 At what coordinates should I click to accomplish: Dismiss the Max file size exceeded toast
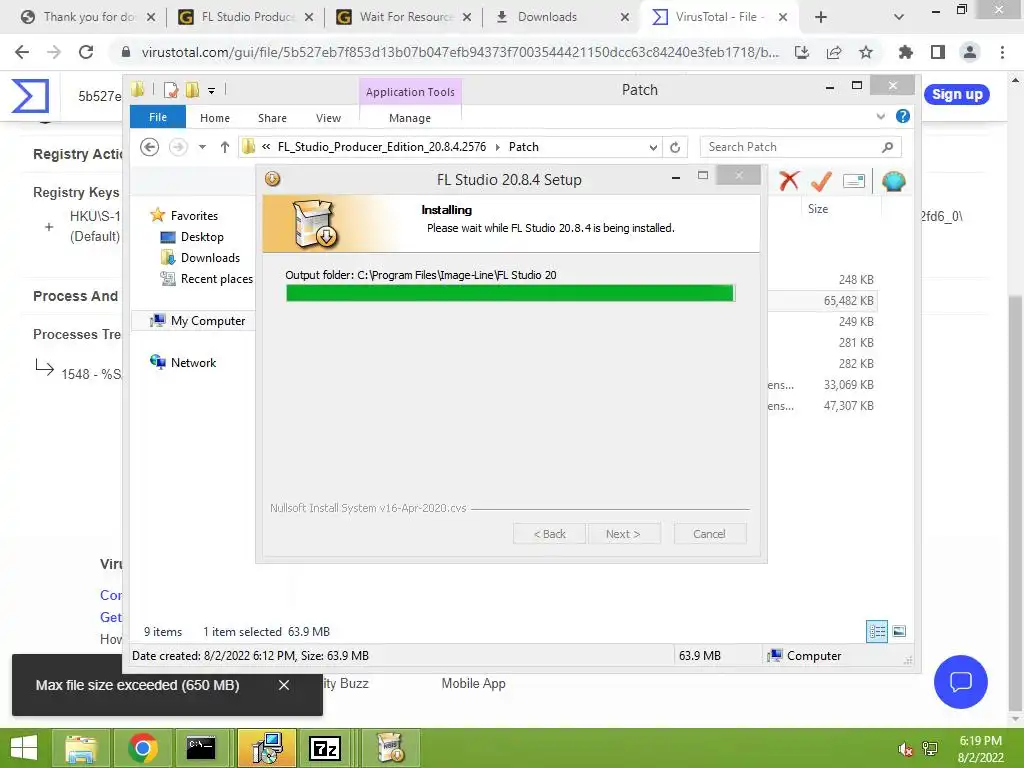click(283, 685)
